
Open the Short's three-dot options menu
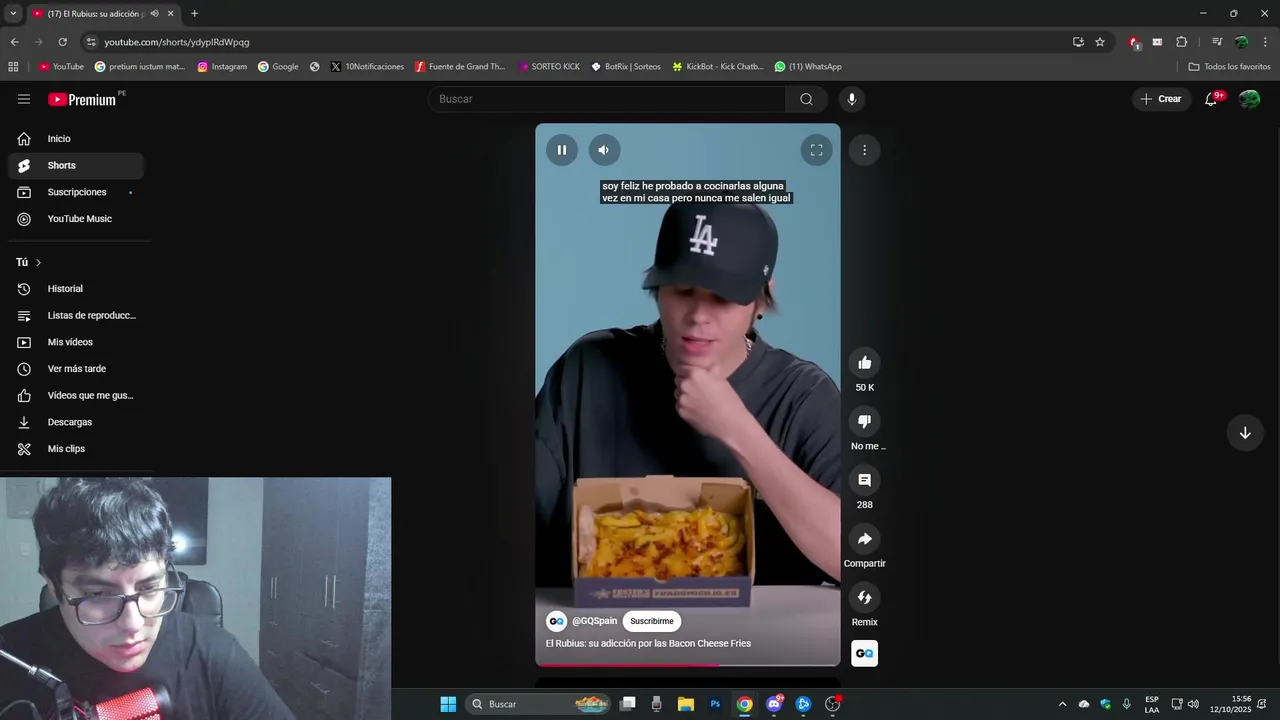coord(864,150)
